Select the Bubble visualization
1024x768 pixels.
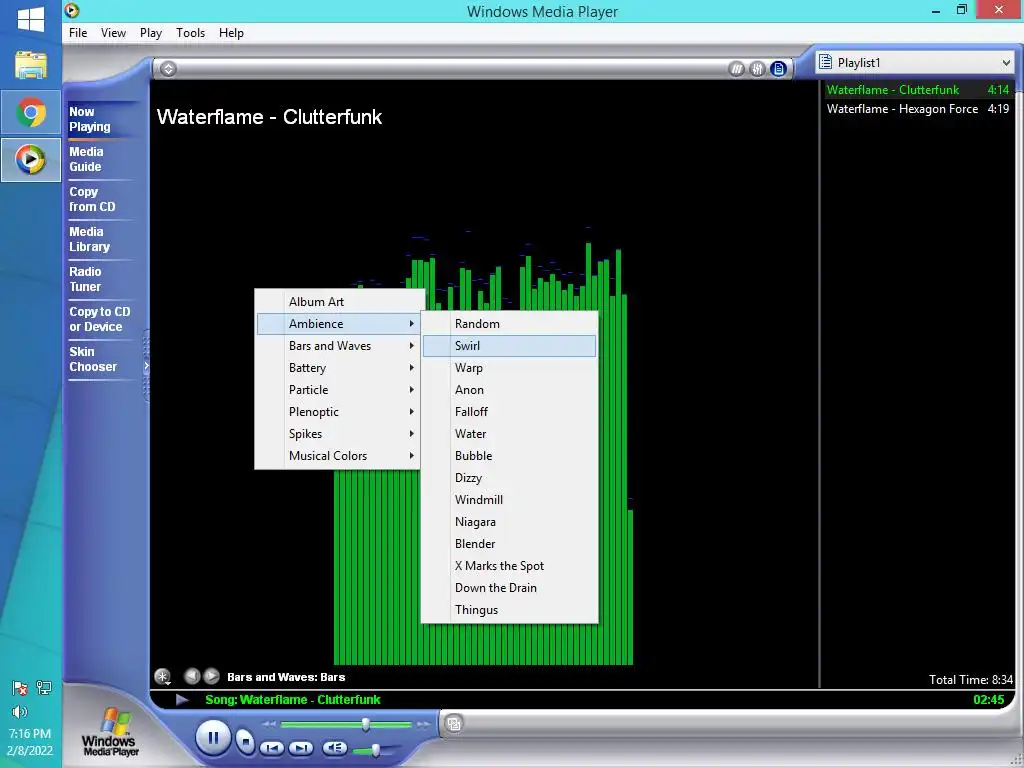pyautogui.click(x=509, y=456)
